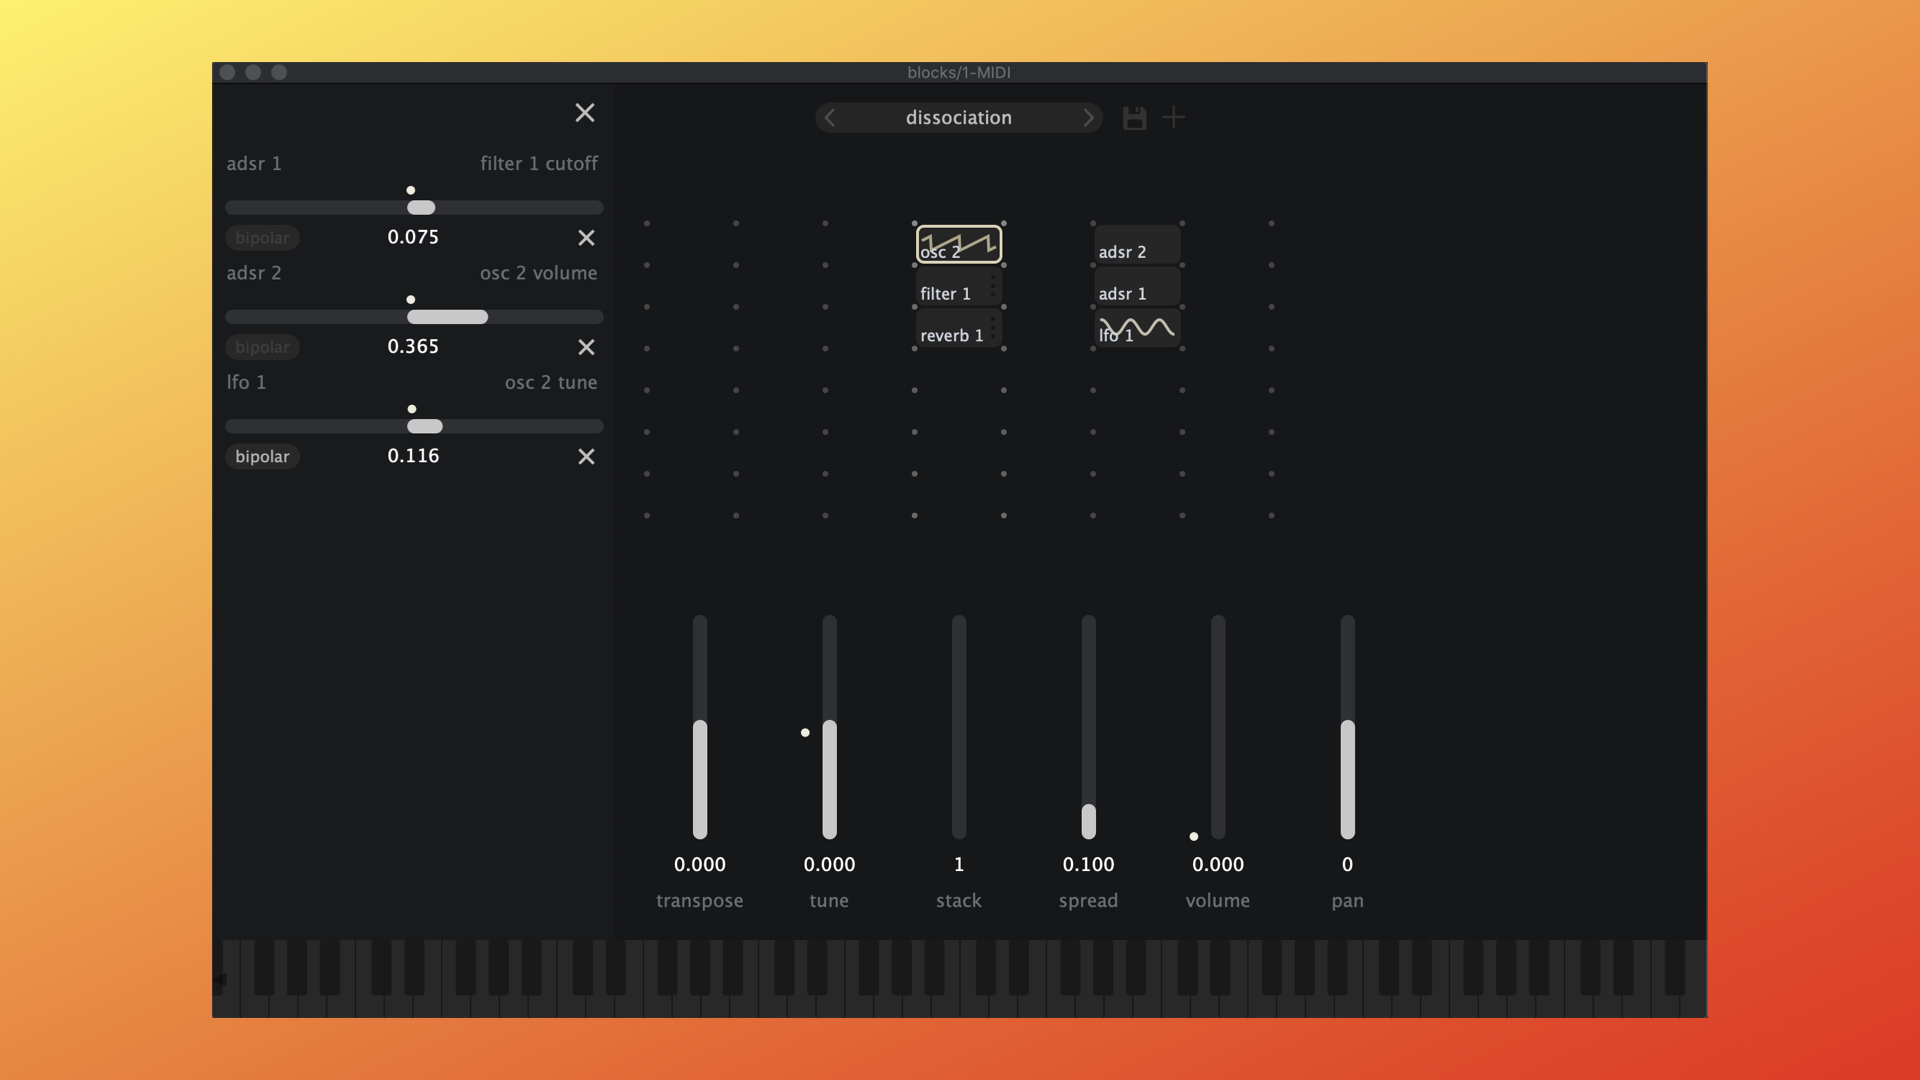1920x1080 pixels.
Task: Click the 0.365 modulation amount value
Action: 413,347
